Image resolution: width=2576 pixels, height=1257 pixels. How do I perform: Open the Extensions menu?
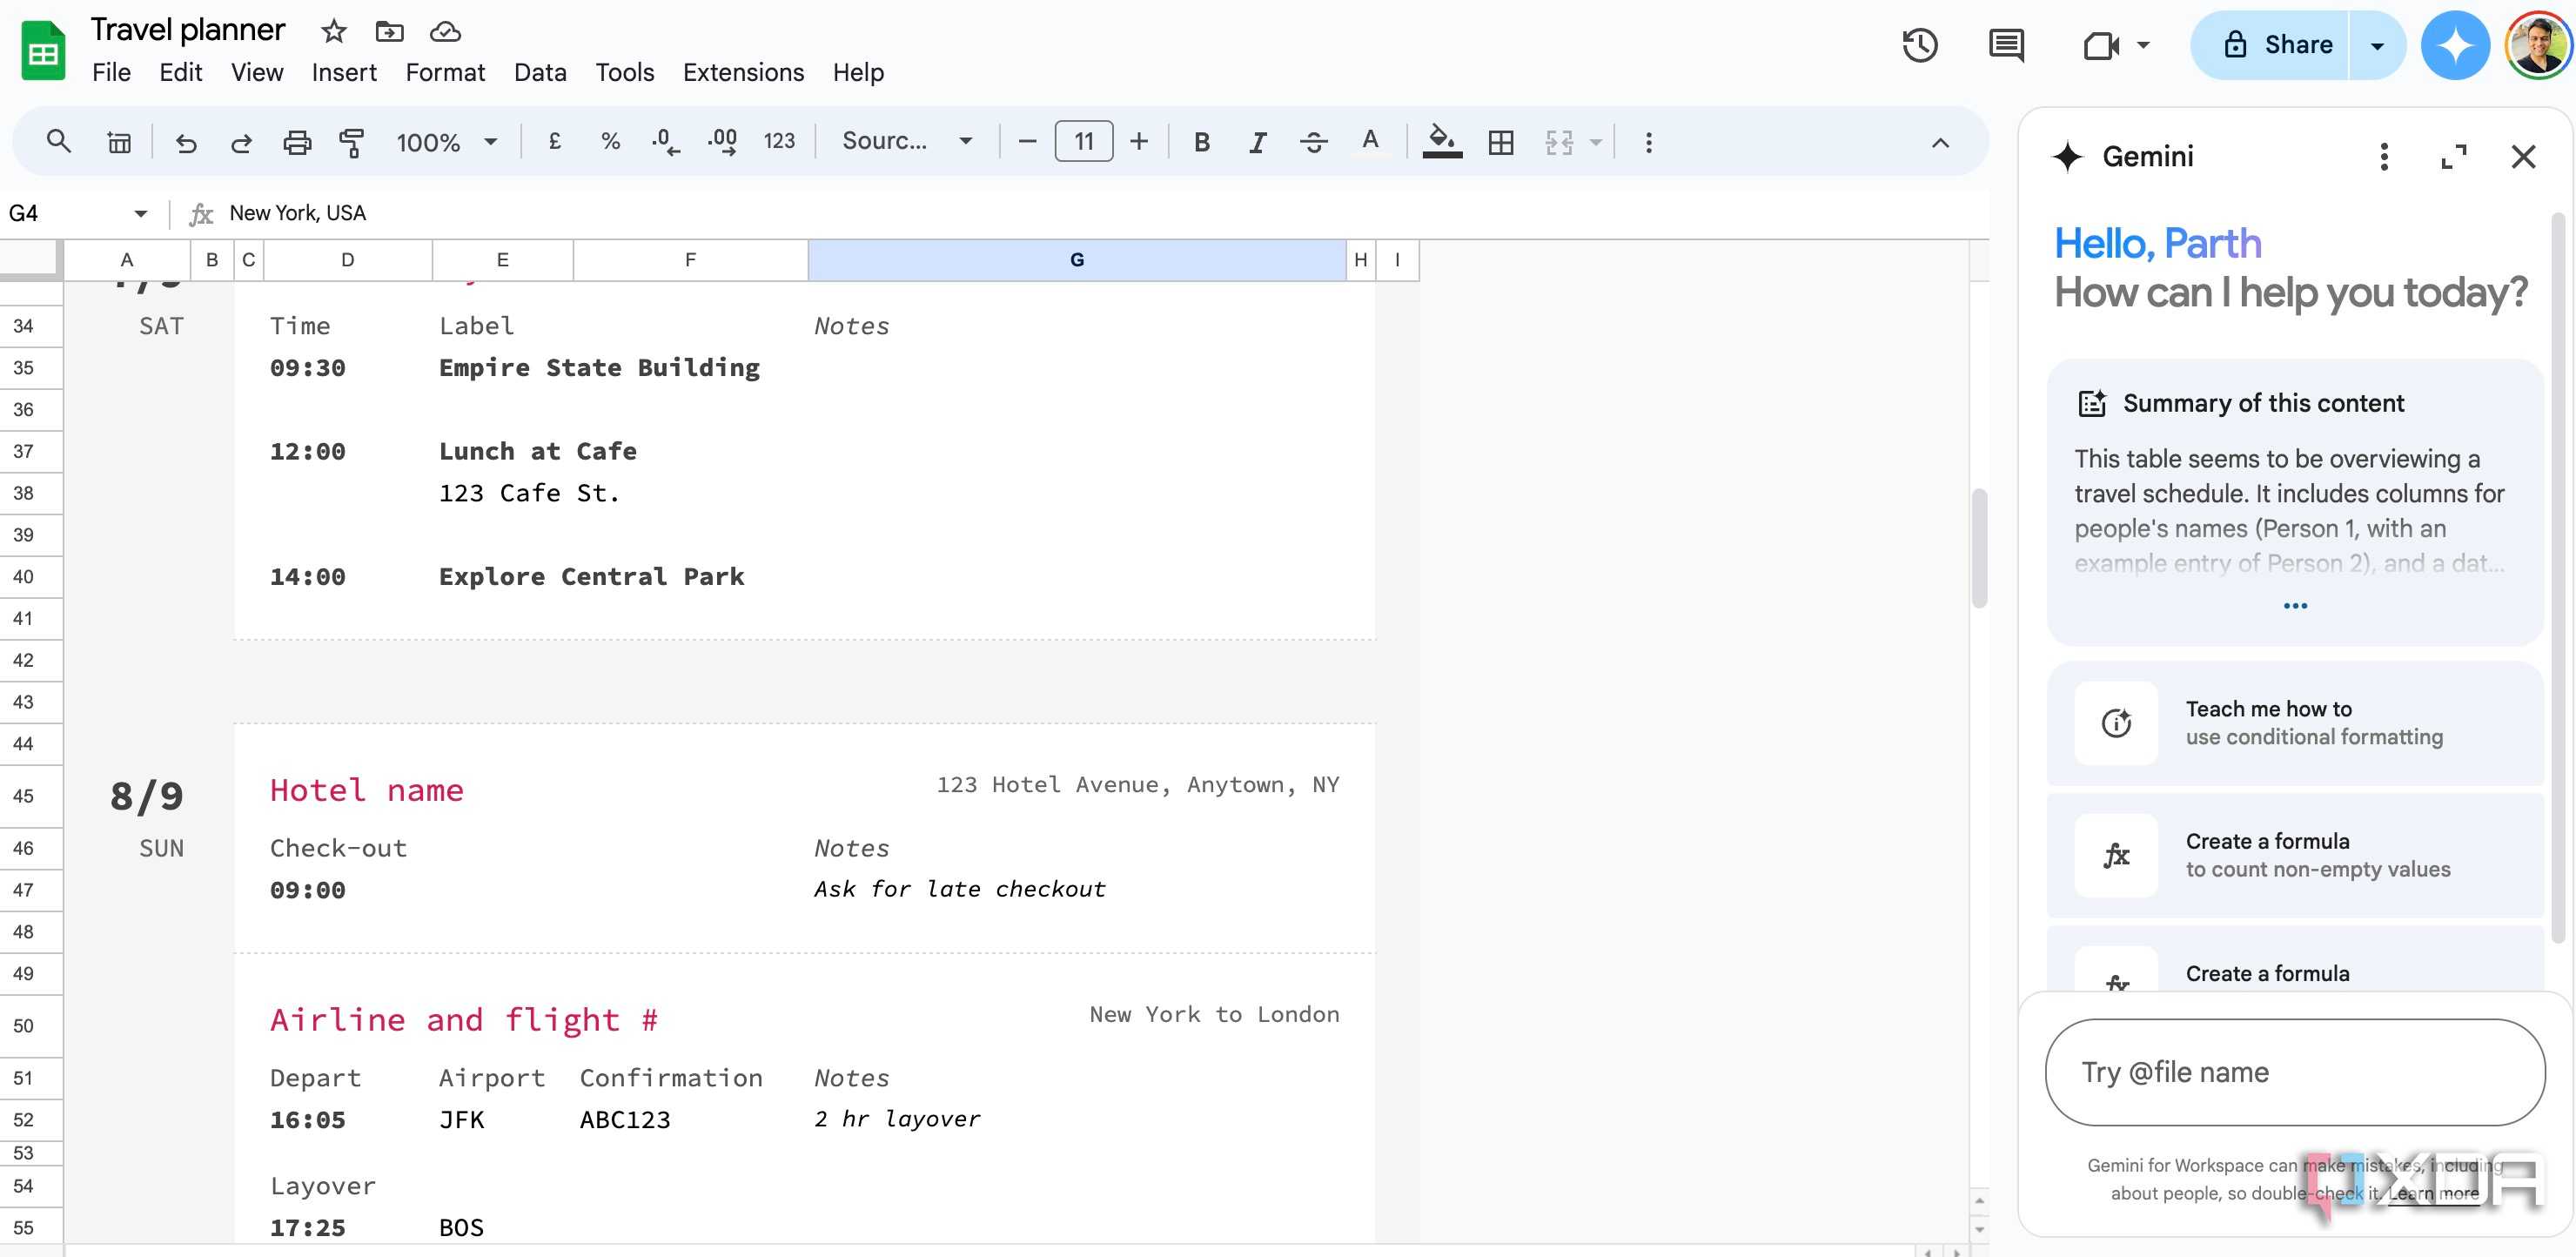pyautogui.click(x=743, y=72)
